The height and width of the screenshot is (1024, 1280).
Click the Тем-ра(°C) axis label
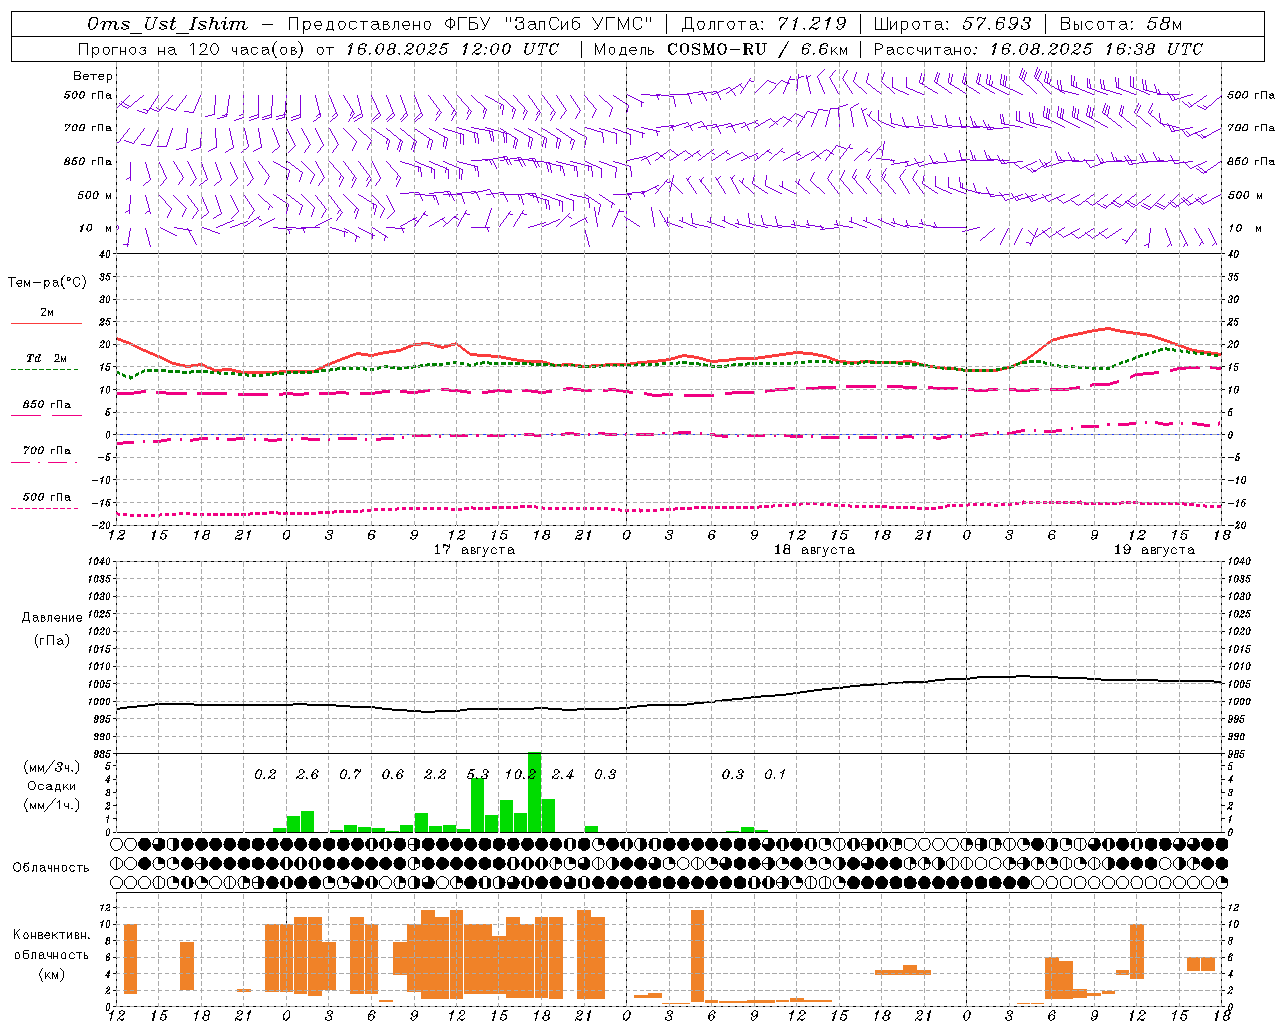(x=47, y=283)
